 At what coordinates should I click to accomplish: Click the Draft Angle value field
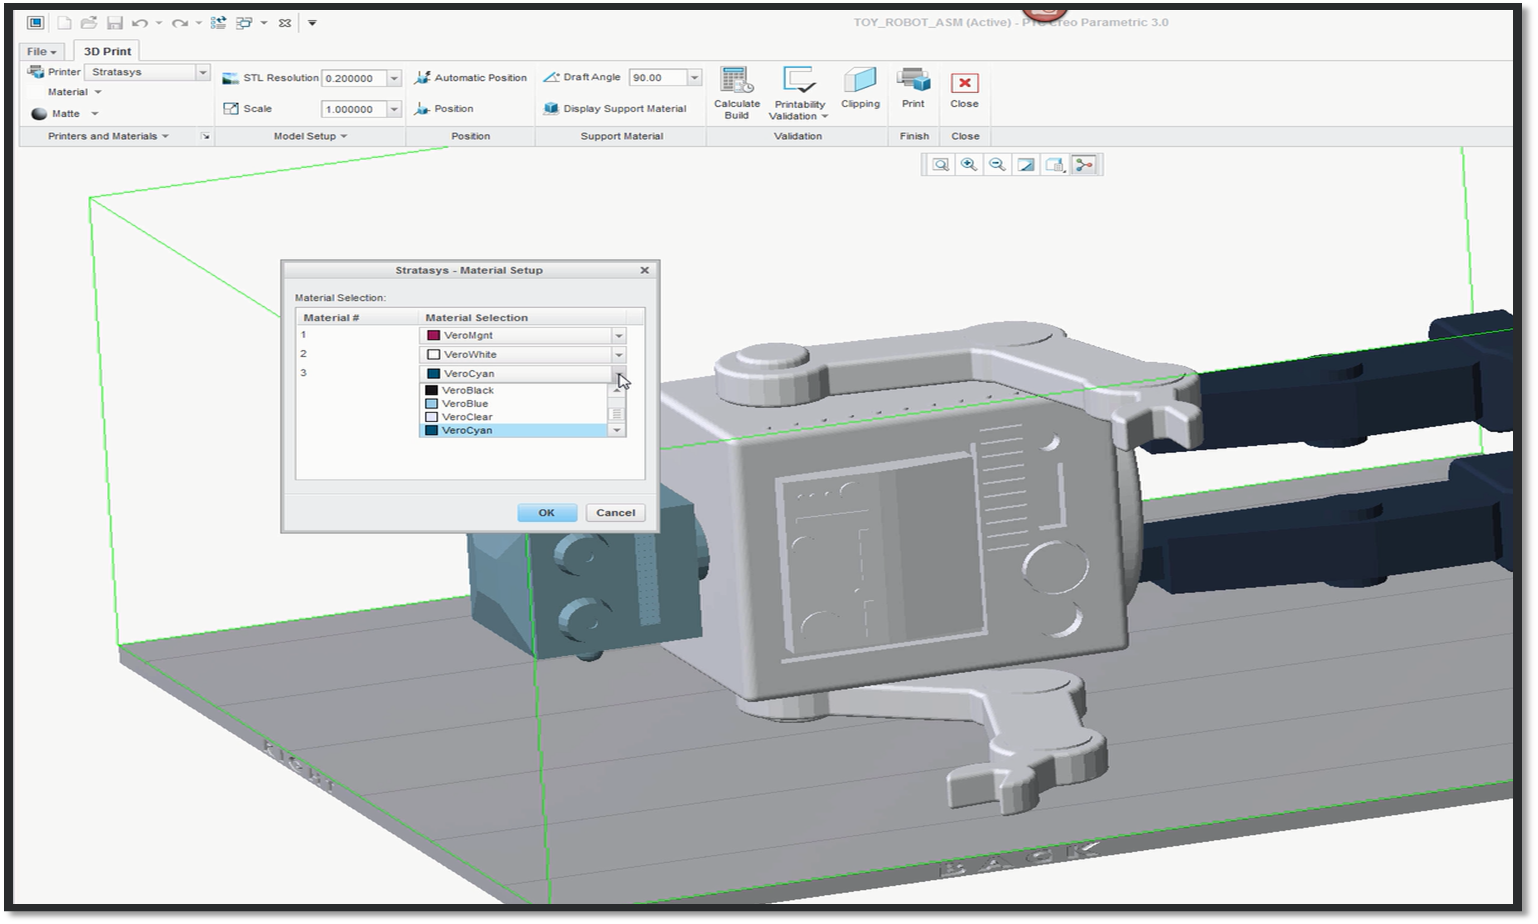tap(658, 77)
